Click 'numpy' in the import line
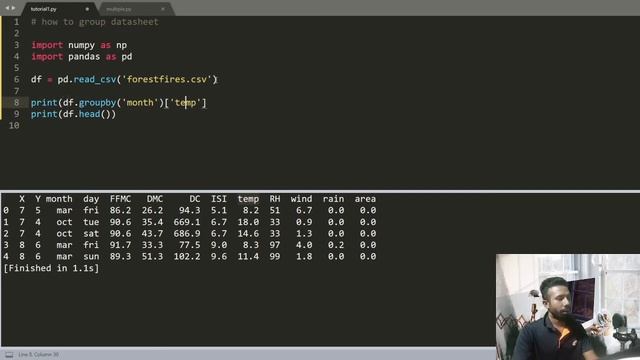This screenshot has width=640, height=360. (x=81, y=45)
